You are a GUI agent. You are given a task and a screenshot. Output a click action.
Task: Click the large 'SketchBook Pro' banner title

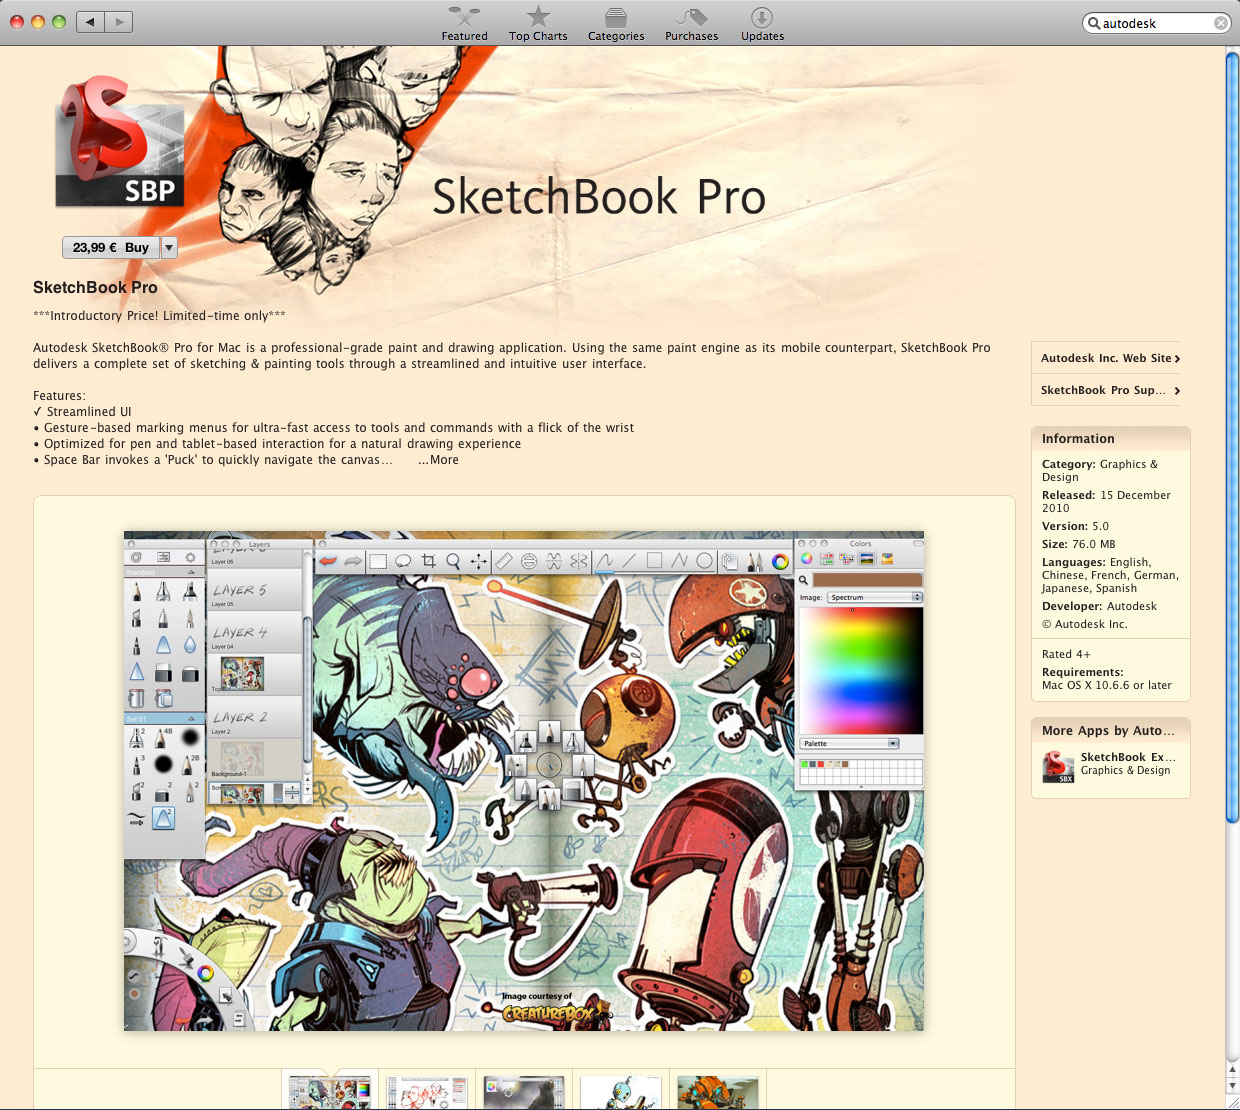[598, 196]
